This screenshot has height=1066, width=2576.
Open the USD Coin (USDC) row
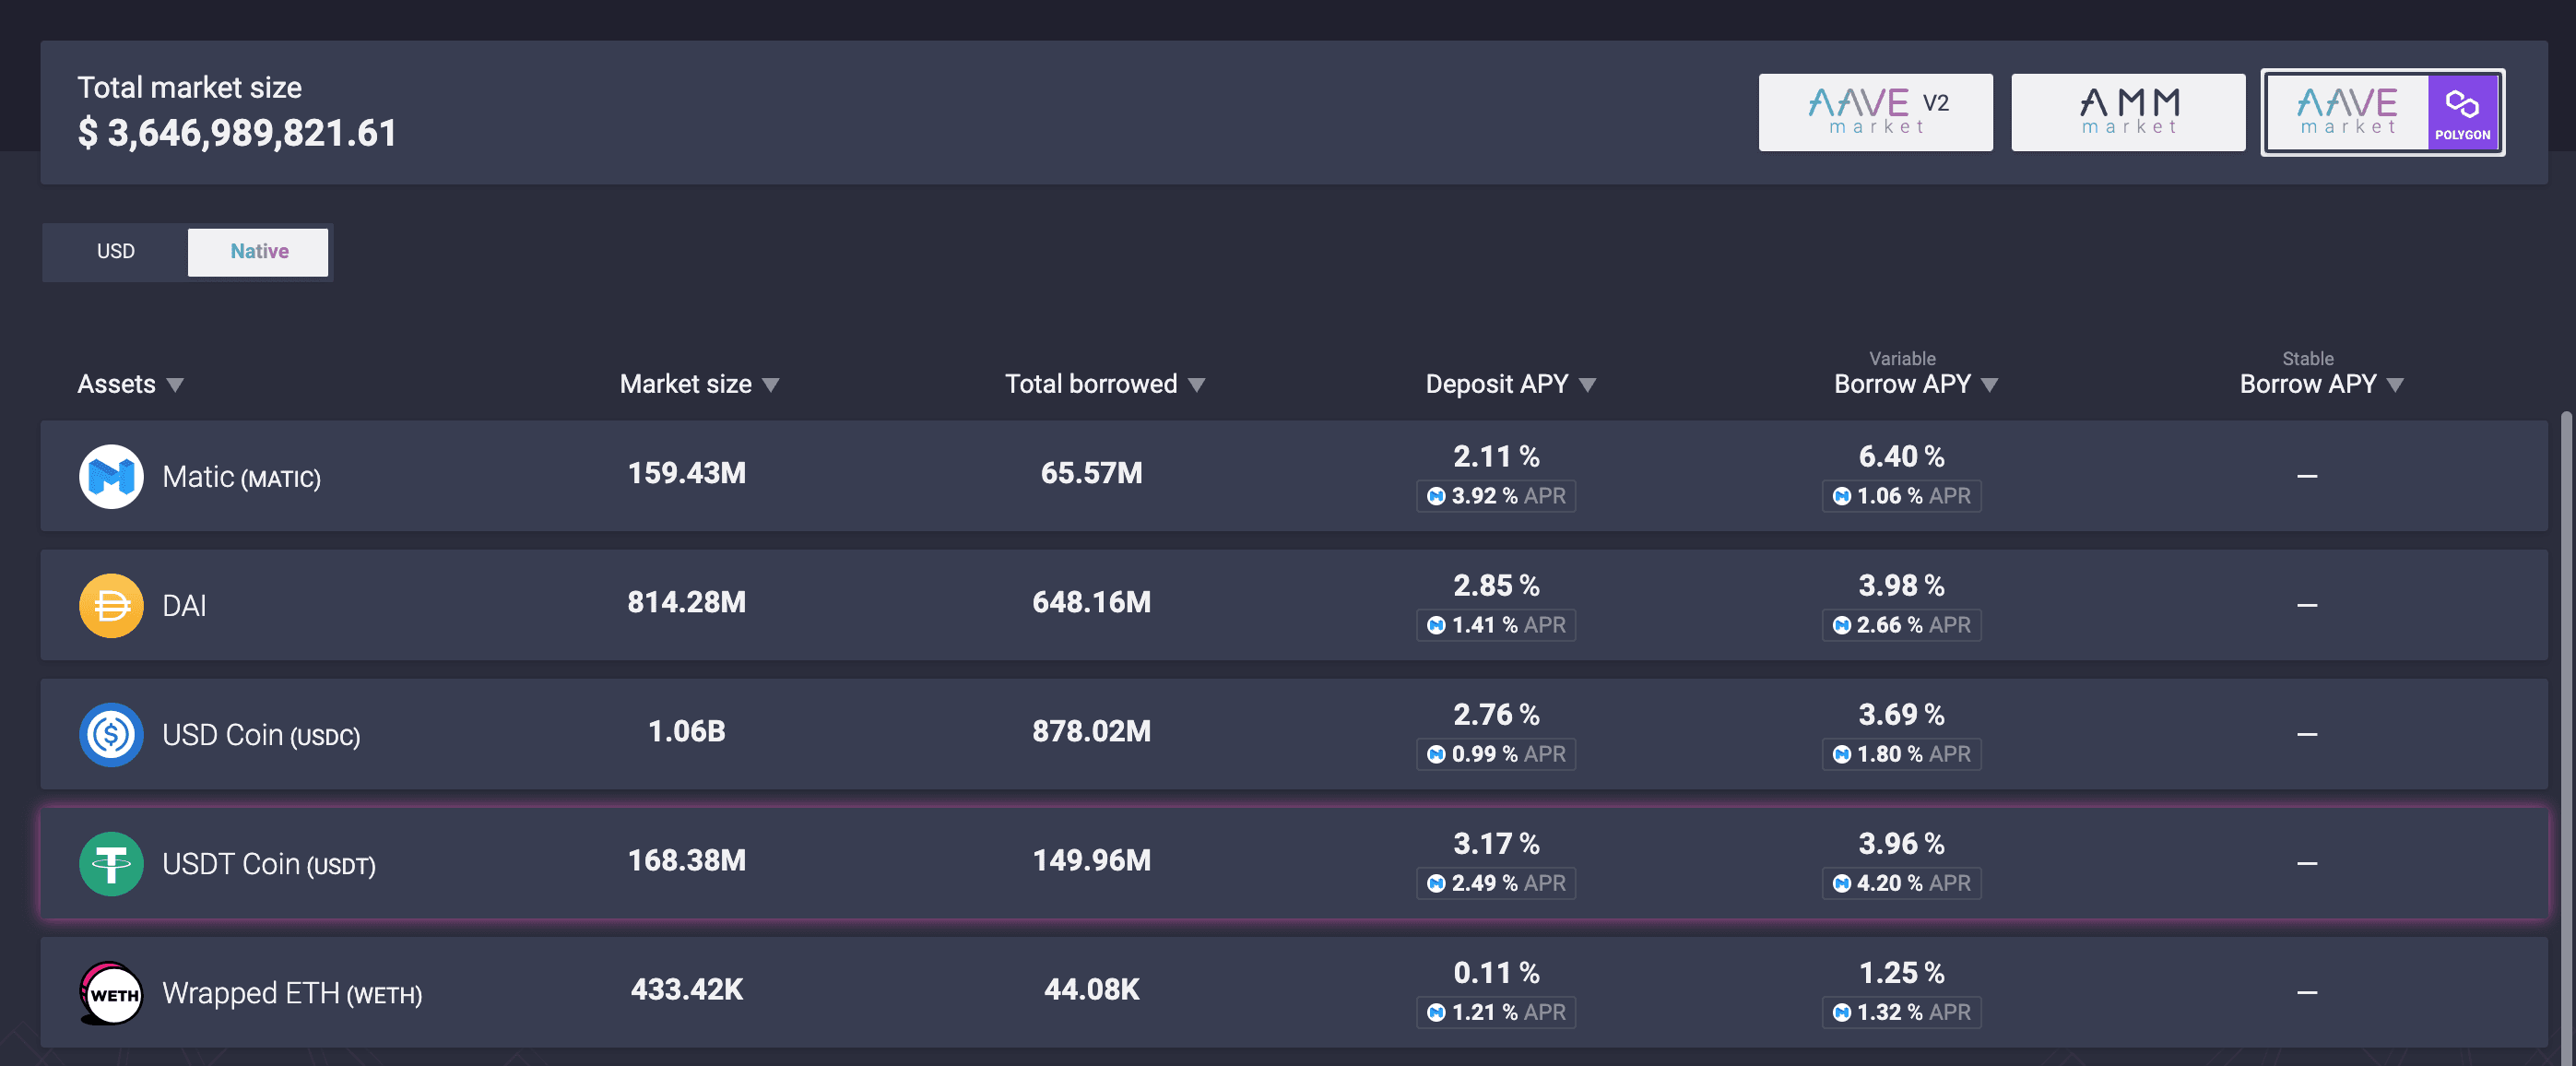click(x=1294, y=734)
